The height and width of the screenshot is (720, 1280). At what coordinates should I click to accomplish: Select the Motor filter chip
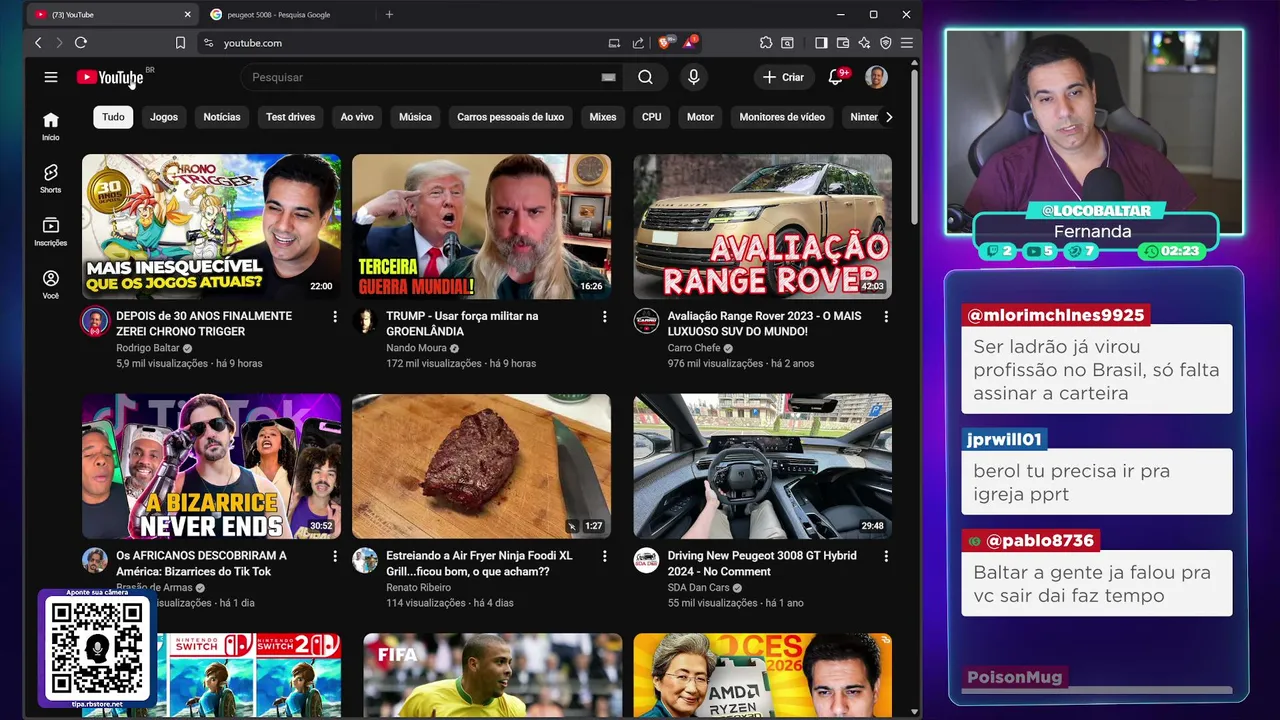[700, 117]
